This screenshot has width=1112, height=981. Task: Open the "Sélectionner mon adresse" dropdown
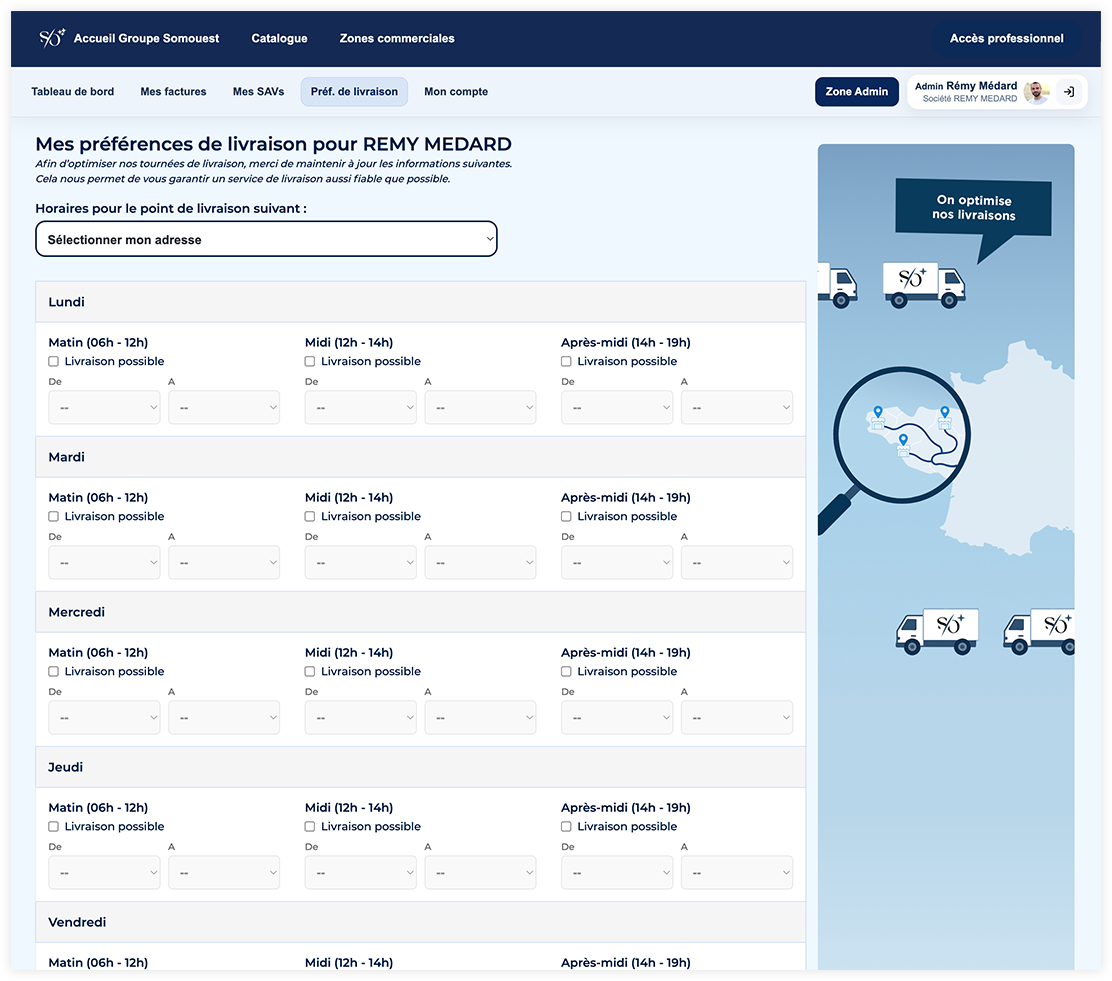tap(266, 240)
